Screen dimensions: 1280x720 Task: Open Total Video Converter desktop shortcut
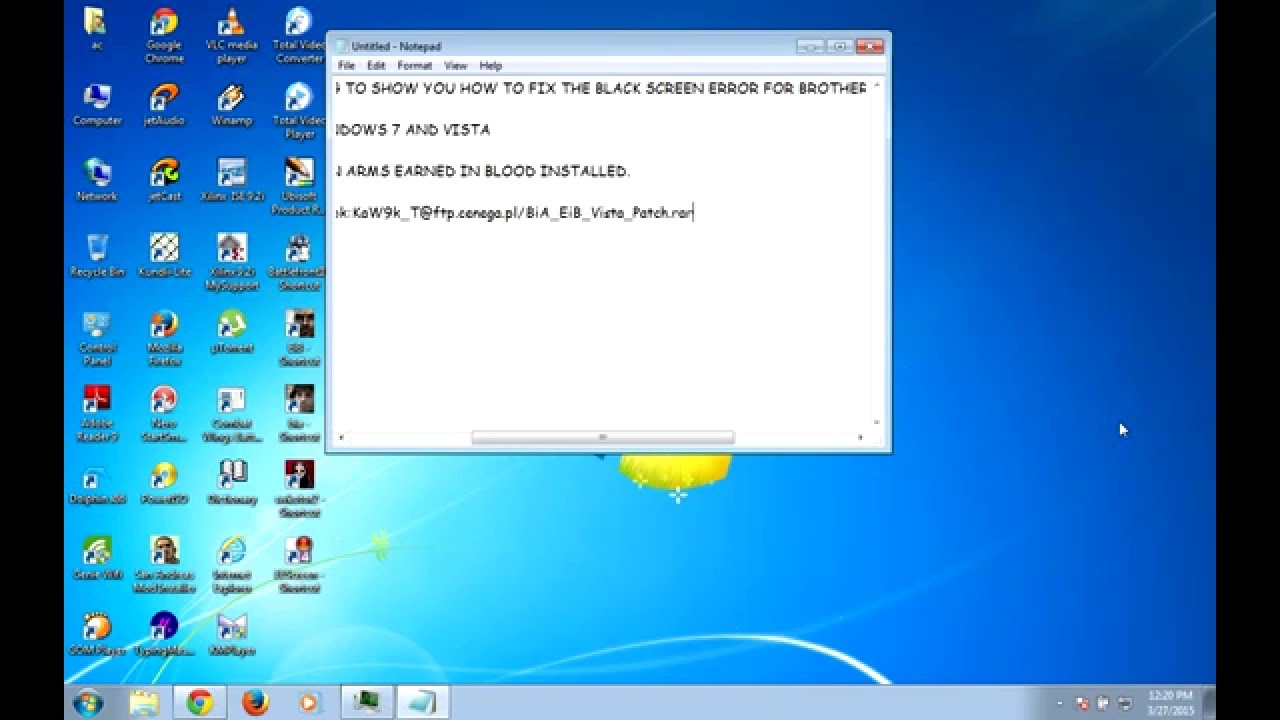click(x=299, y=36)
